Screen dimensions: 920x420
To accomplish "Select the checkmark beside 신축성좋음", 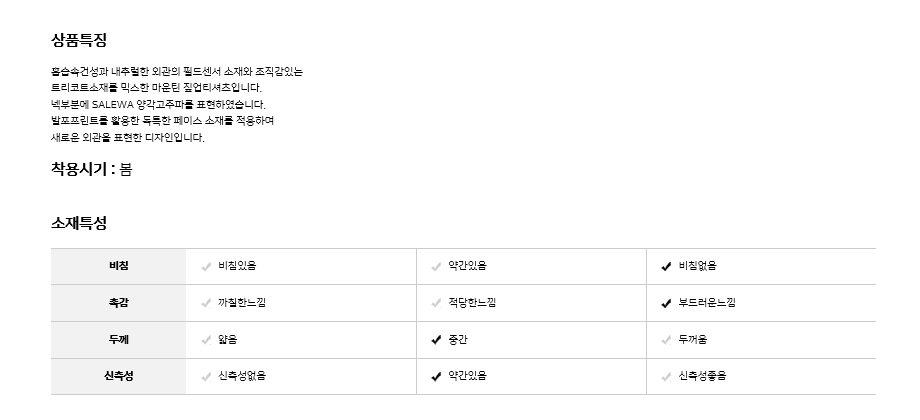I will click(666, 377).
